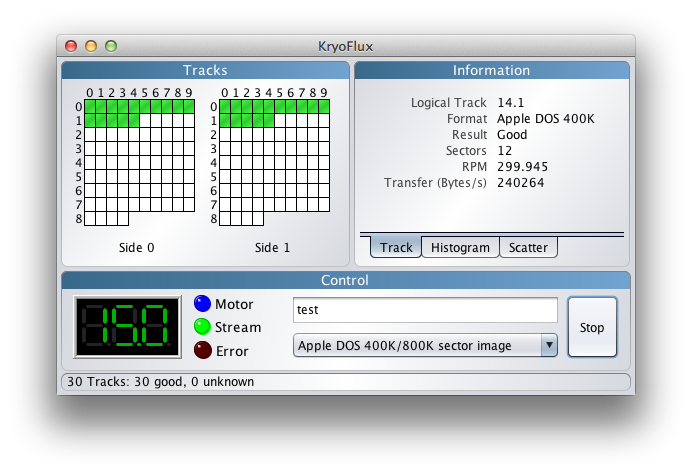The width and height of the screenshot is (692, 474).
Task: Click the green zoom window button
Action: click(111, 46)
